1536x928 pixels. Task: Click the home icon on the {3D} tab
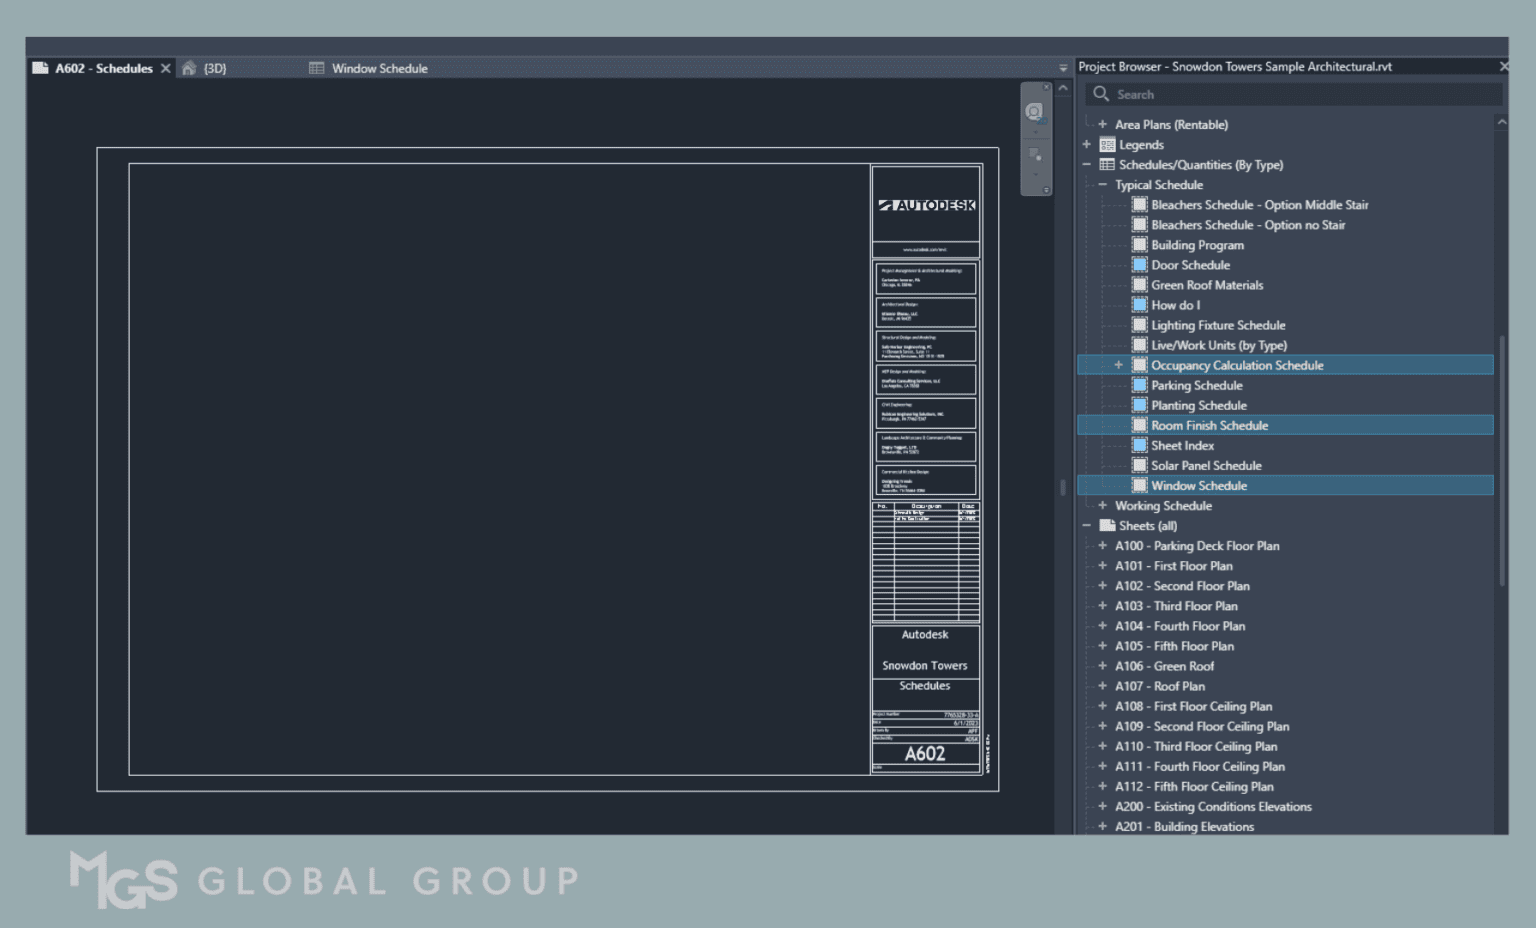pos(189,68)
